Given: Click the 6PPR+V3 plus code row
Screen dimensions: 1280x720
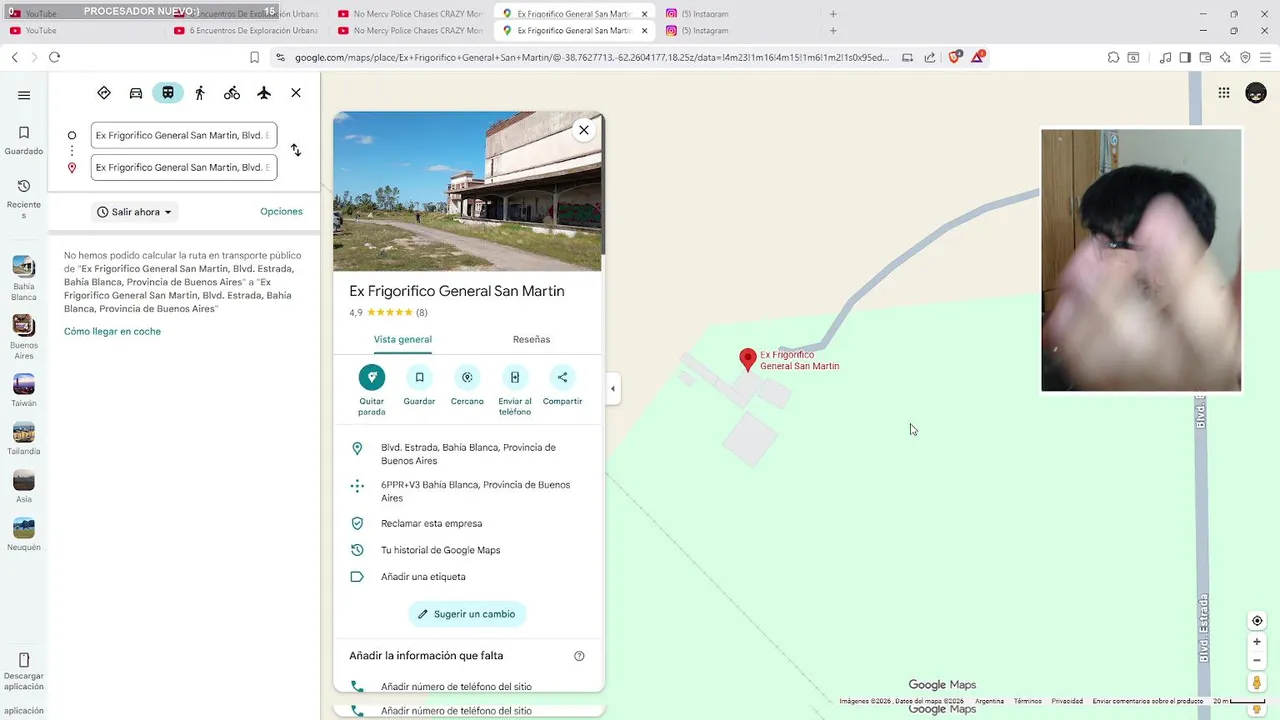Looking at the screenshot, I should point(469,491).
